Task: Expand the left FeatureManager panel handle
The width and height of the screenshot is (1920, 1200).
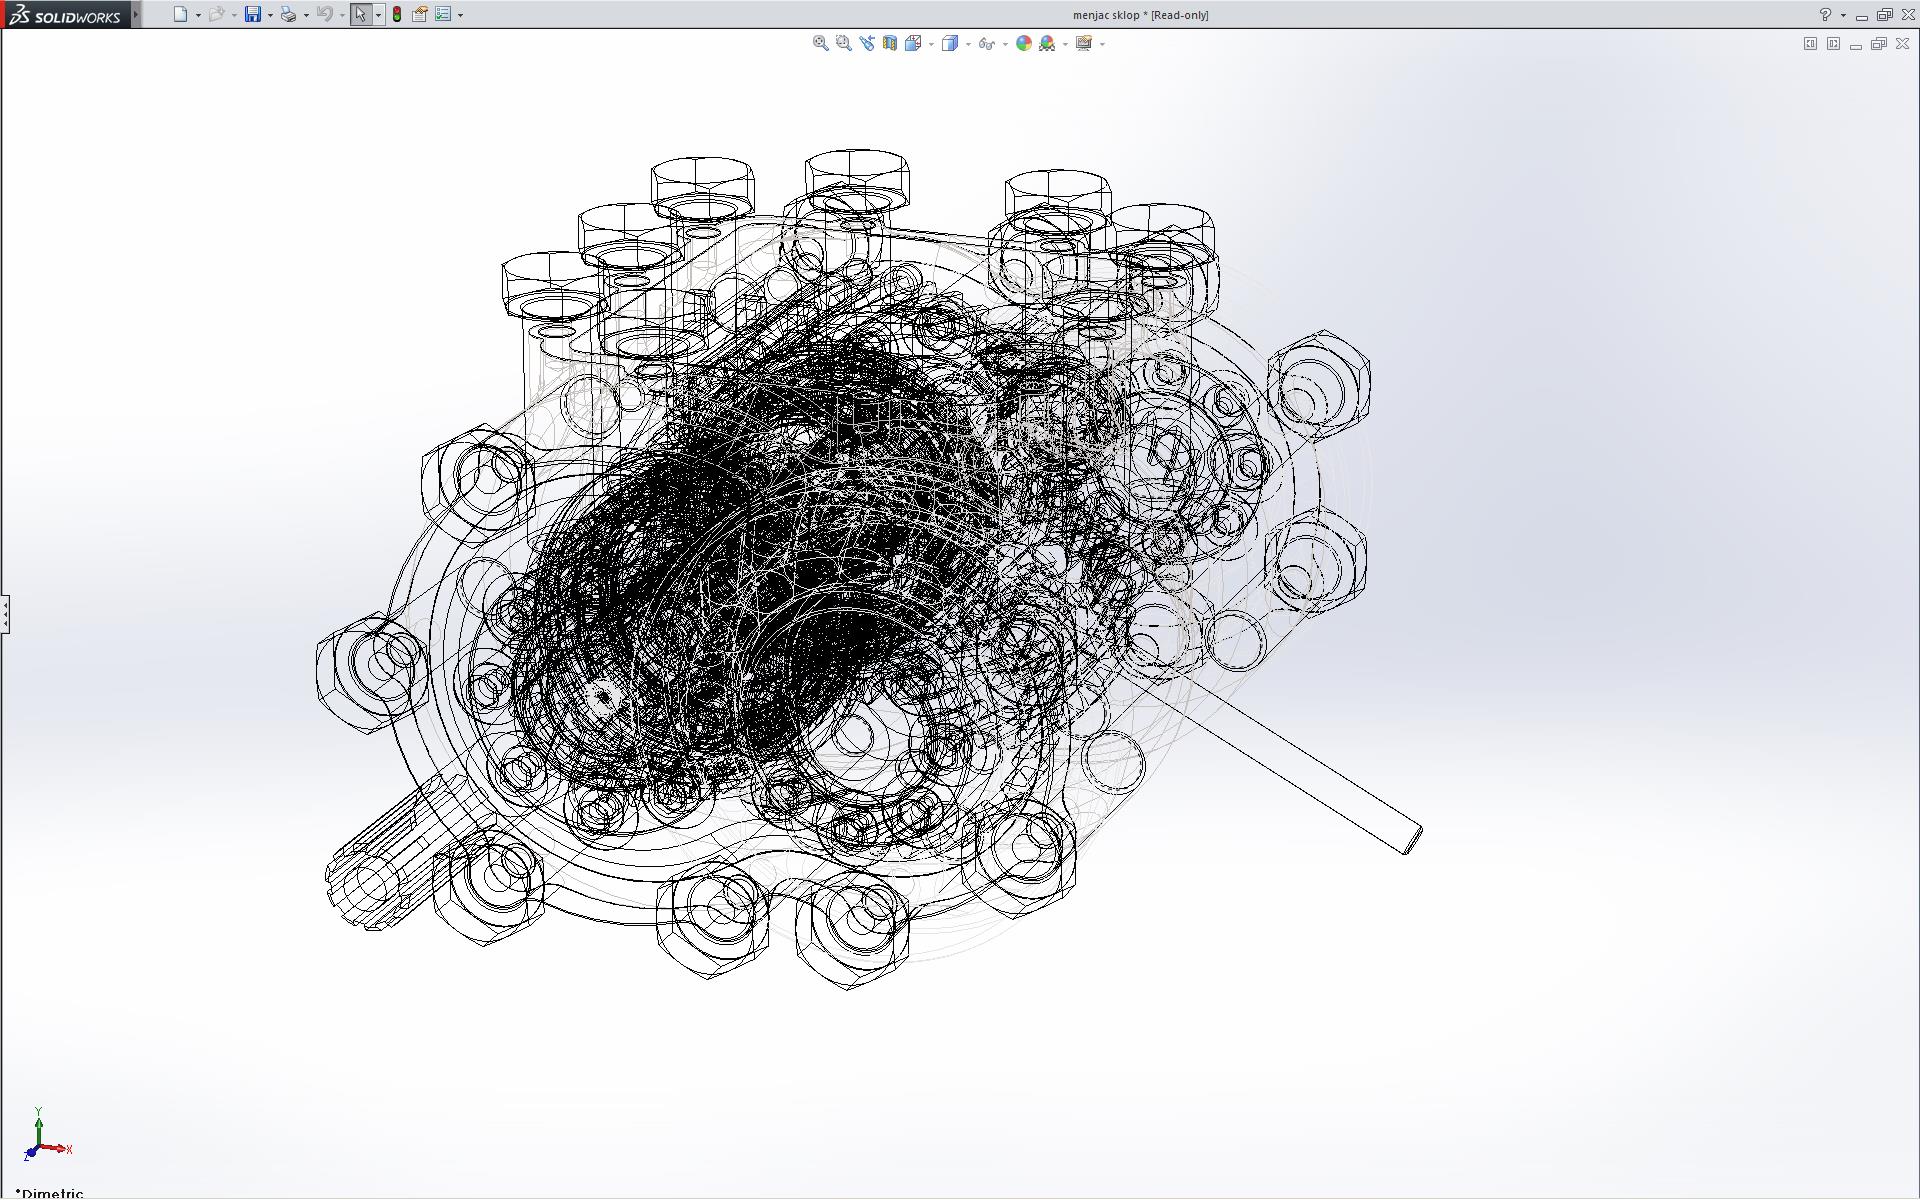Action: pos(5,613)
